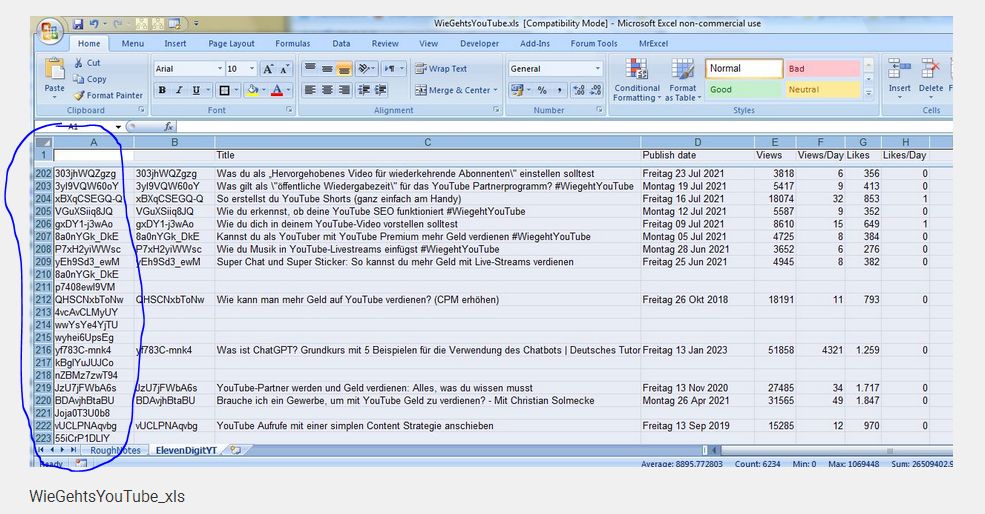Screen dimensions: 985x514
Task: Open the round Office Button menu
Action: pyautogui.click(x=49, y=31)
